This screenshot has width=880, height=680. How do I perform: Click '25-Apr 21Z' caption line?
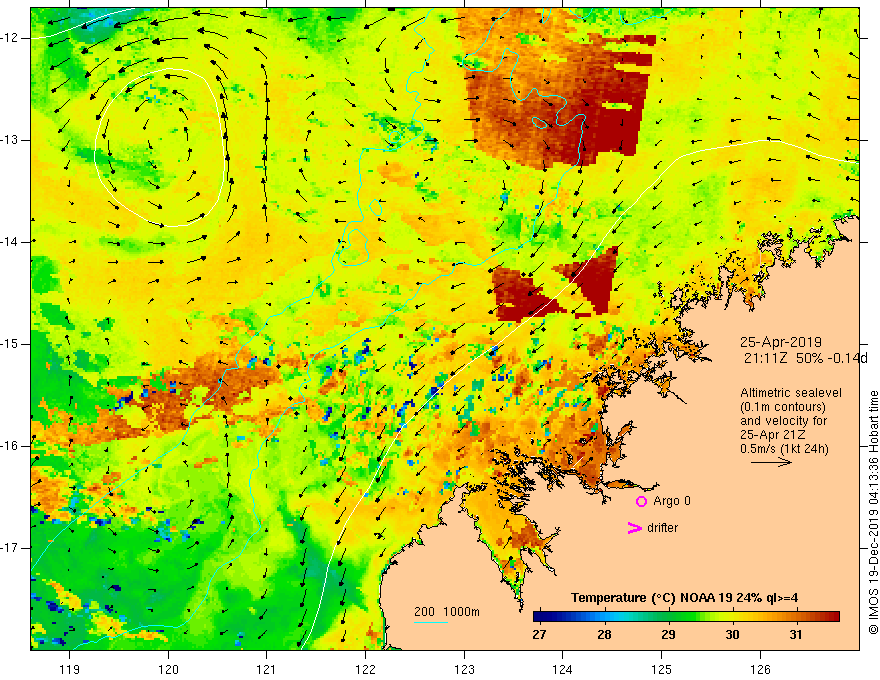coord(774,435)
